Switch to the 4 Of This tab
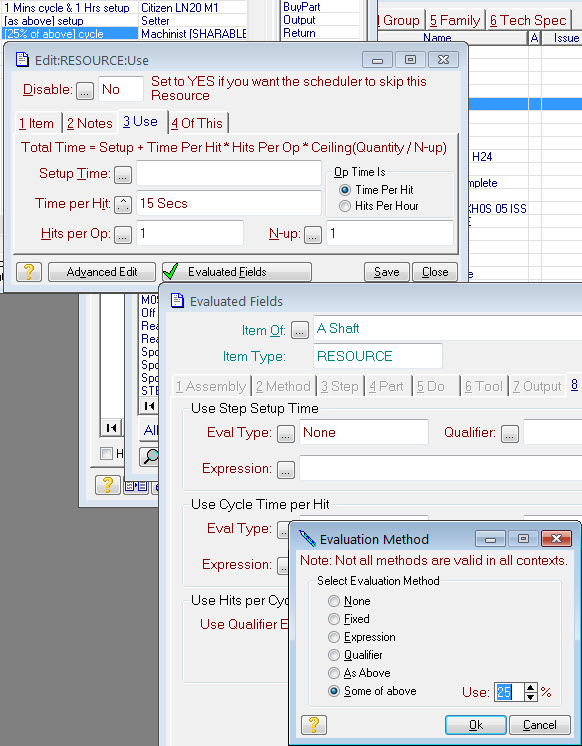This screenshot has width=582, height=746. [x=197, y=123]
